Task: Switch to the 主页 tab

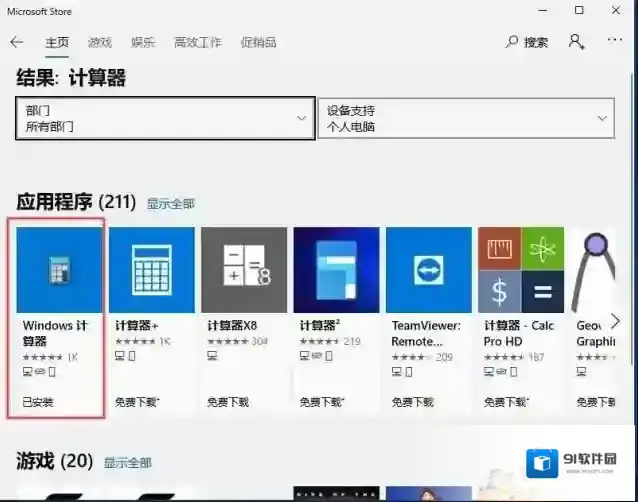Action: [x=57, y=43]
